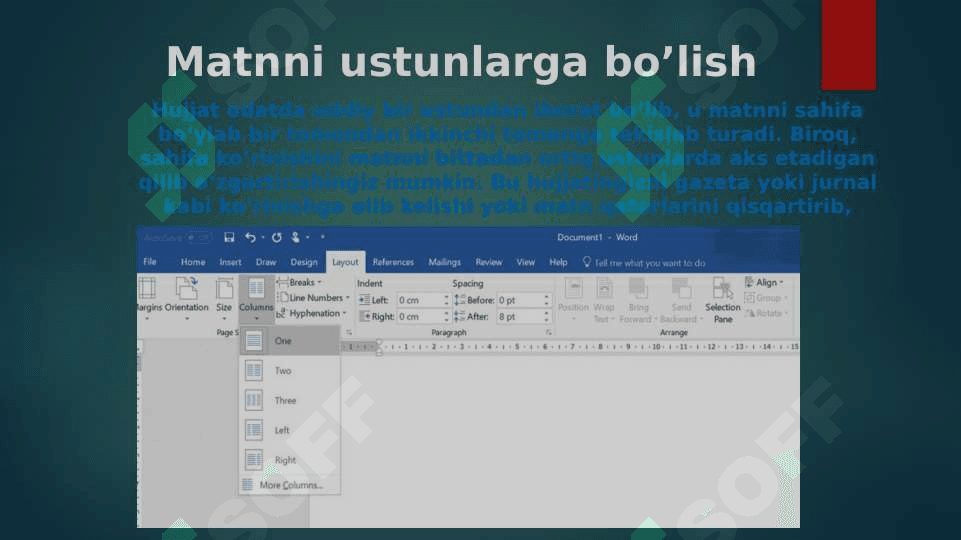The height and width of the screenshot is (540, 961).
Task: Open the Line Numbers dropdown
Action: click(316, 298)
